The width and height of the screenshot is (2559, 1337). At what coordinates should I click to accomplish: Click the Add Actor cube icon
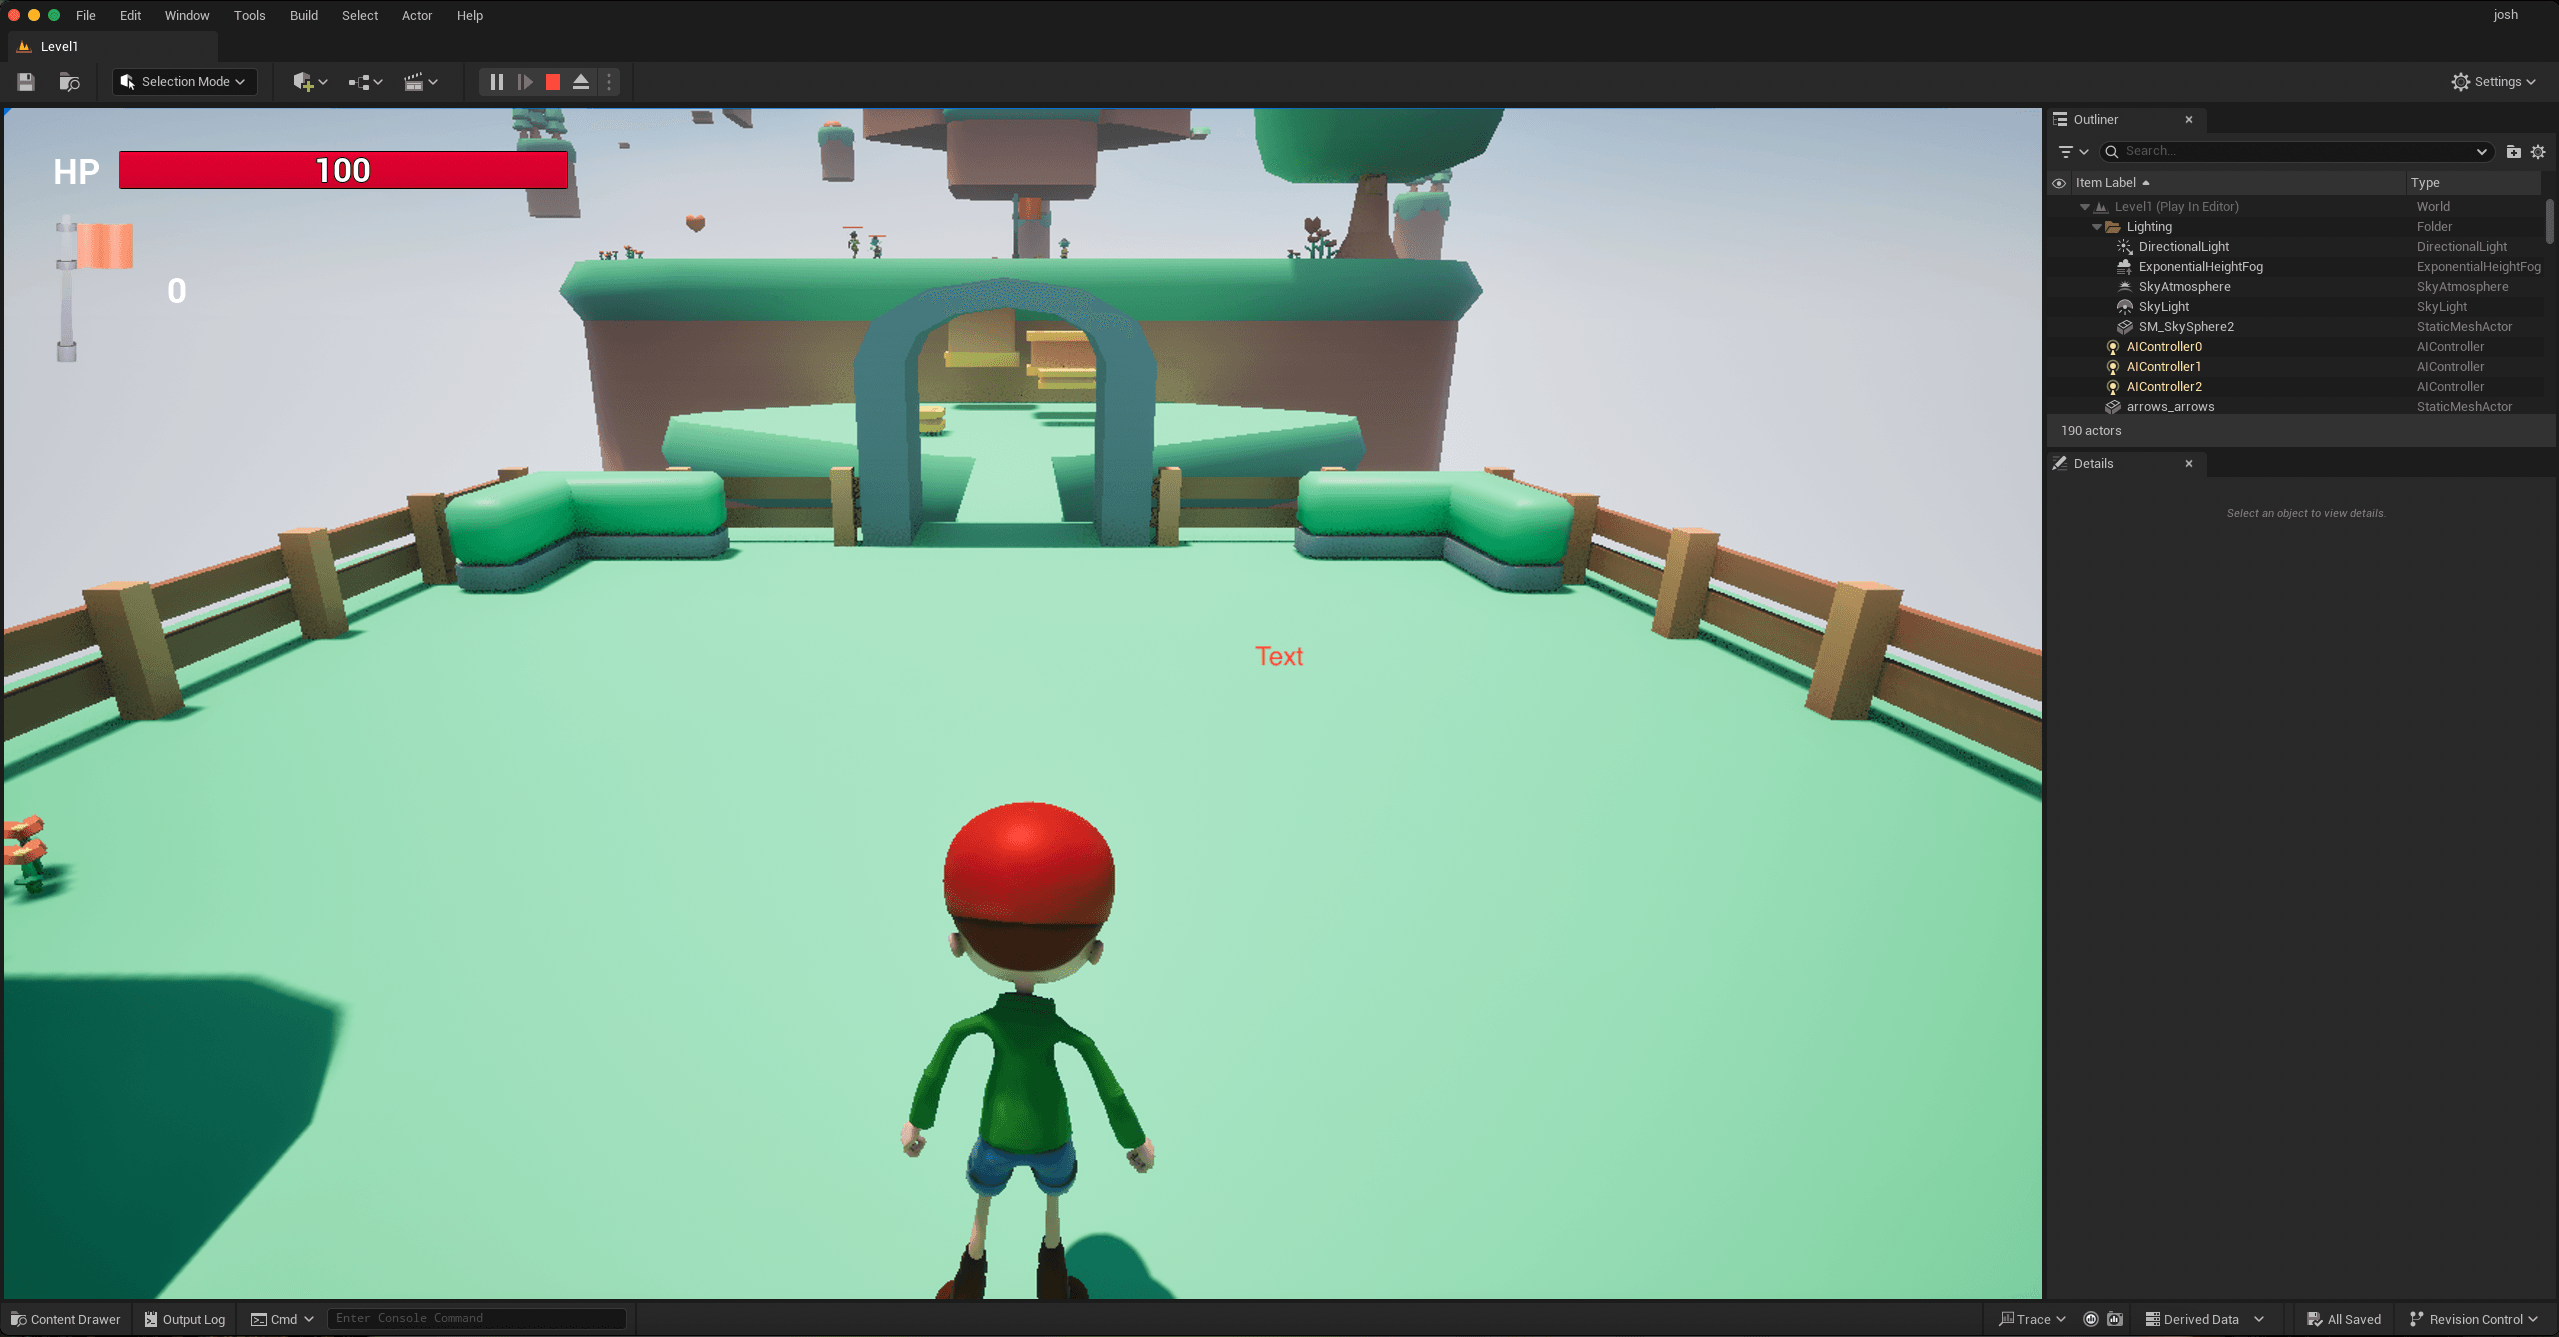(305, 81)
